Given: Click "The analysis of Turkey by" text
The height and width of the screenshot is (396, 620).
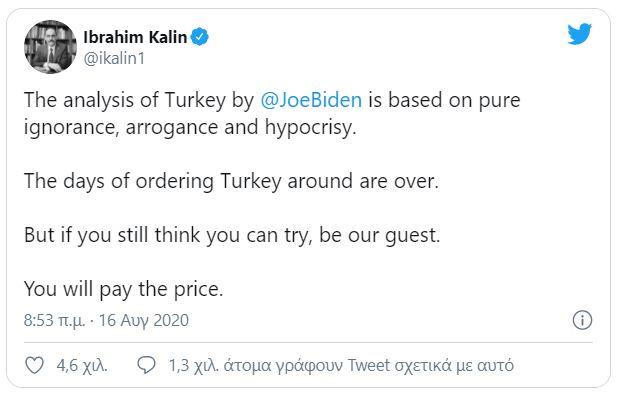Looking at the screenshot, I should 139,100.
